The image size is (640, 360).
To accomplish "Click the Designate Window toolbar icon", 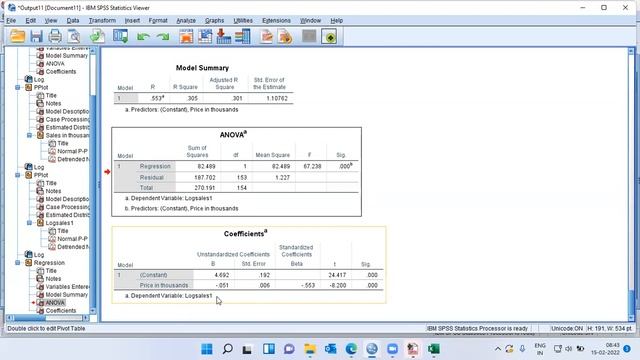I will (x=329, y=36).
